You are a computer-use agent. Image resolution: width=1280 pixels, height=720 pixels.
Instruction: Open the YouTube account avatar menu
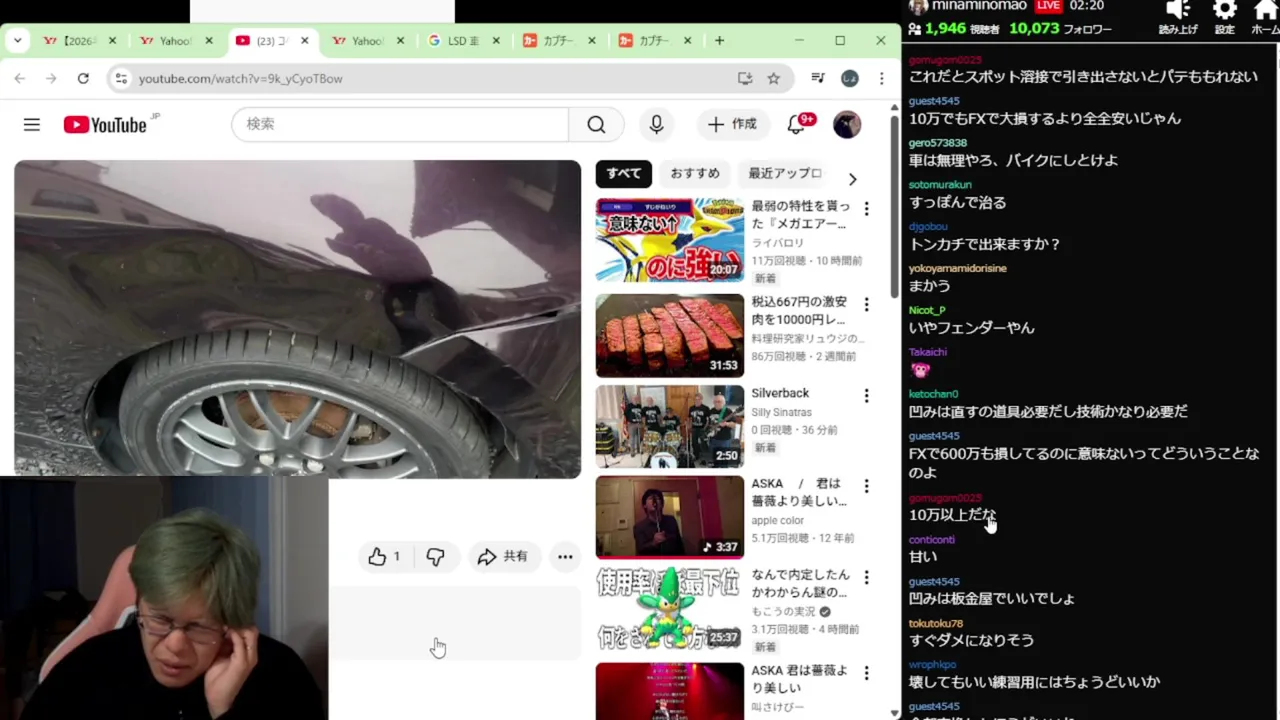(x=847, y=124)
